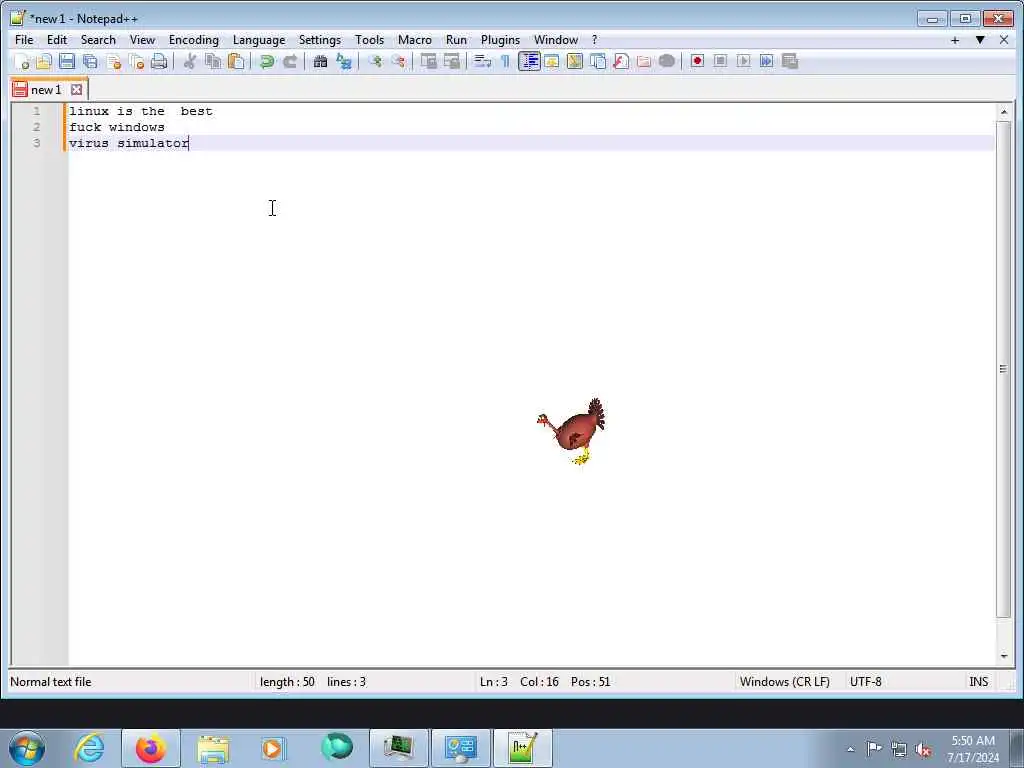
Task: Open the Run menu
Action: point(456,40)
